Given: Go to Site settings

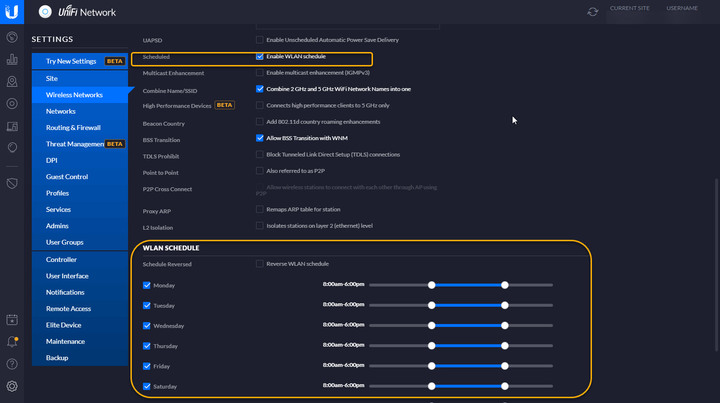Looking at the screenshot, I should coord(80,78).
